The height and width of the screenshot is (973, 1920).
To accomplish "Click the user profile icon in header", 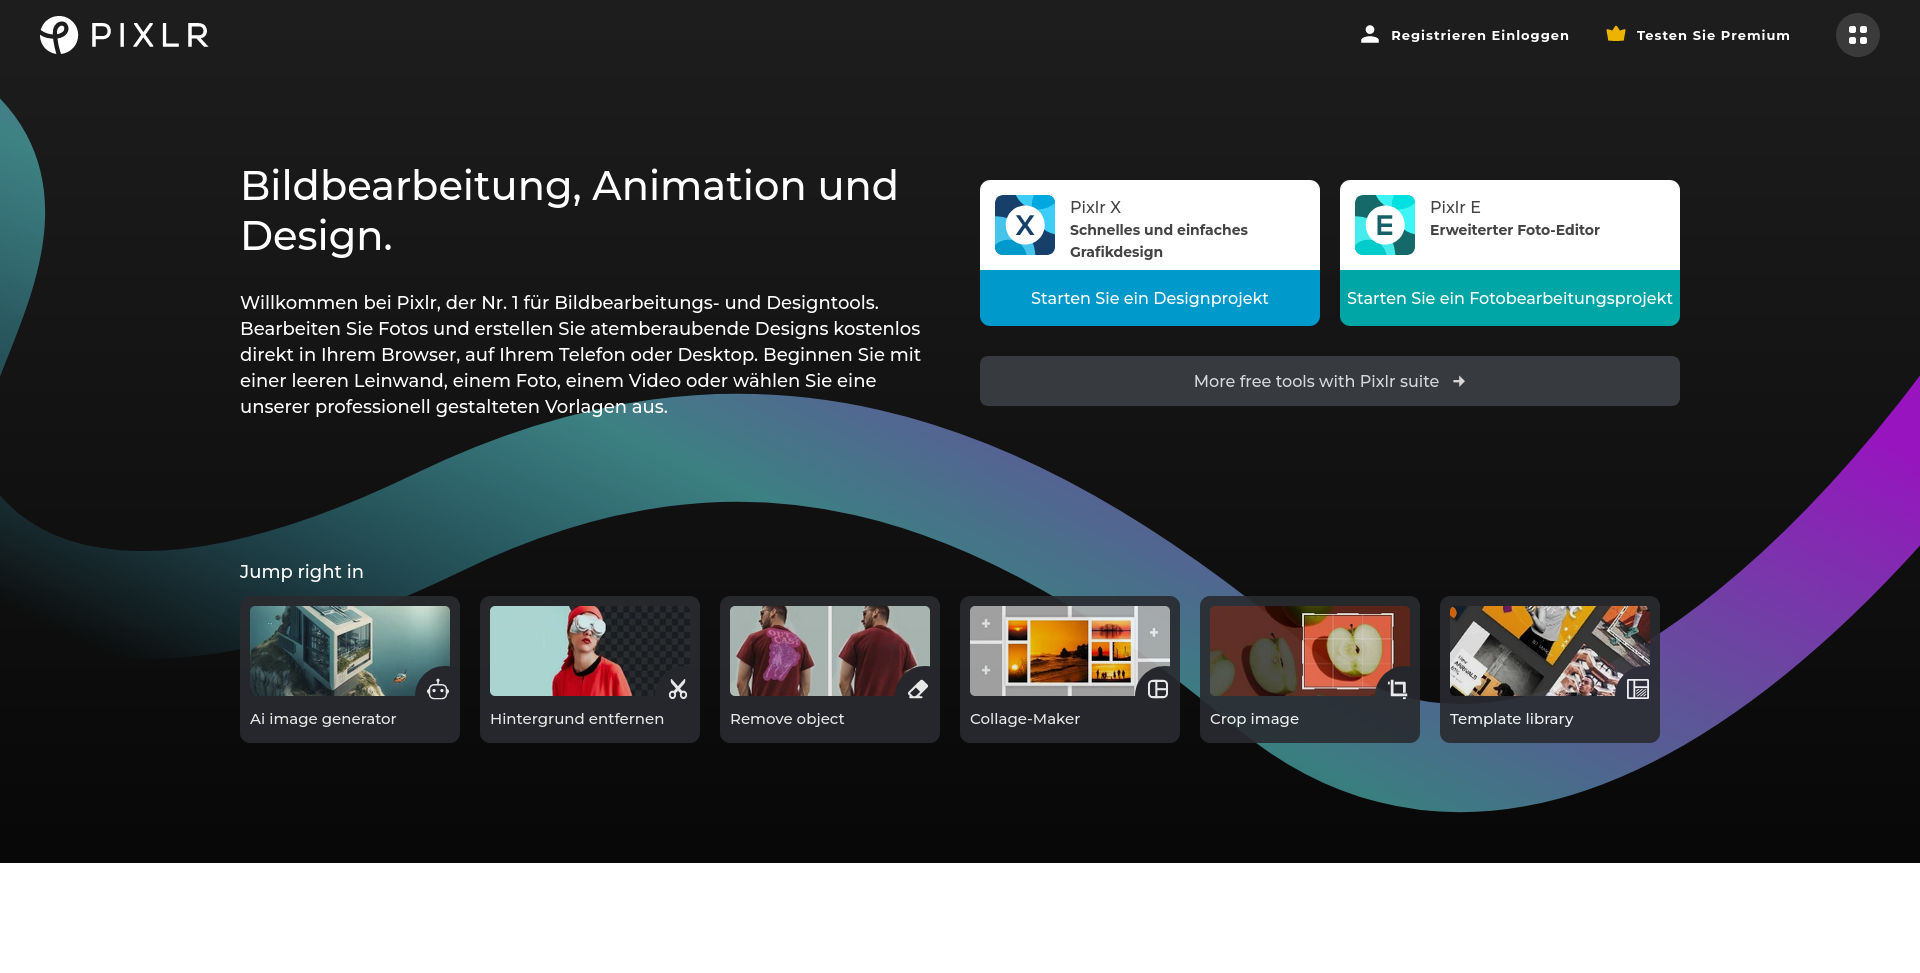I will tap(1369, 34).
